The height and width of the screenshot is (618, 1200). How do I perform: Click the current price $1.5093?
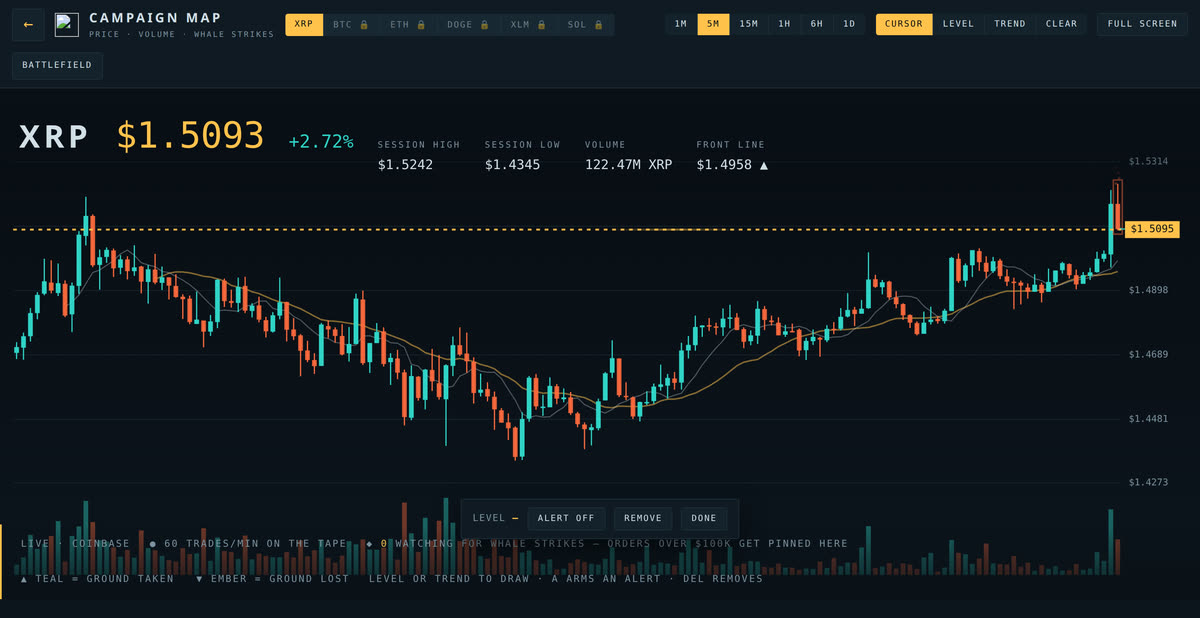pyautogui.click(x=191, y=136)
